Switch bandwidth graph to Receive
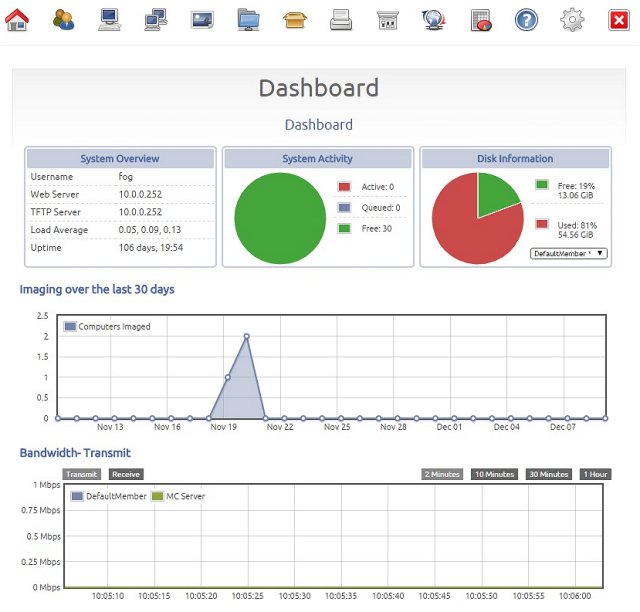Screen dimensions: 640x612 [126, 474]
